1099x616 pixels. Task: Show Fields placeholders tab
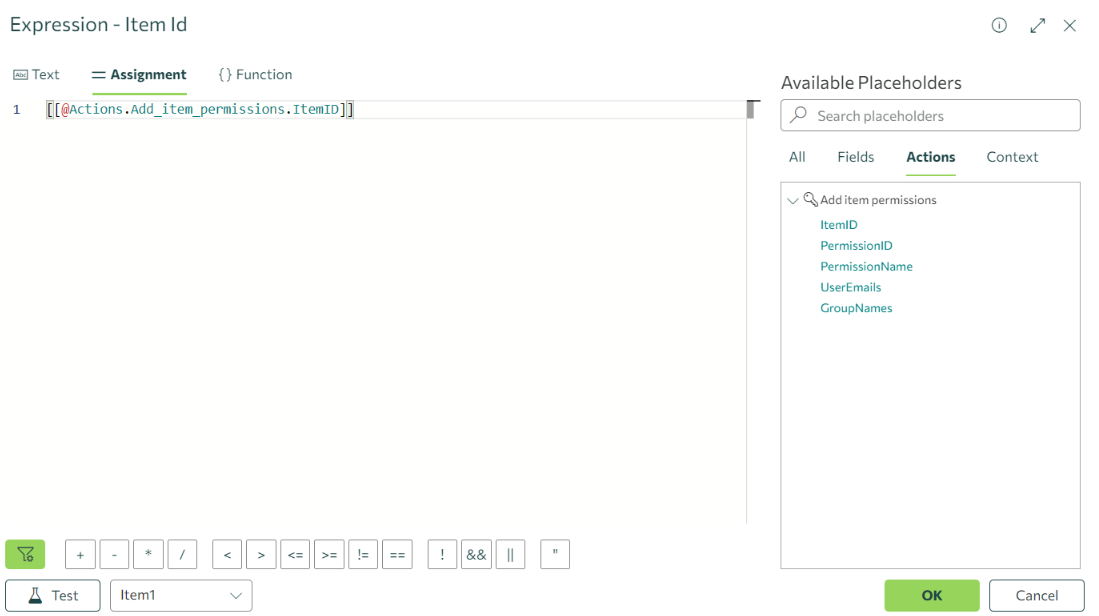[x=856, y=157]
